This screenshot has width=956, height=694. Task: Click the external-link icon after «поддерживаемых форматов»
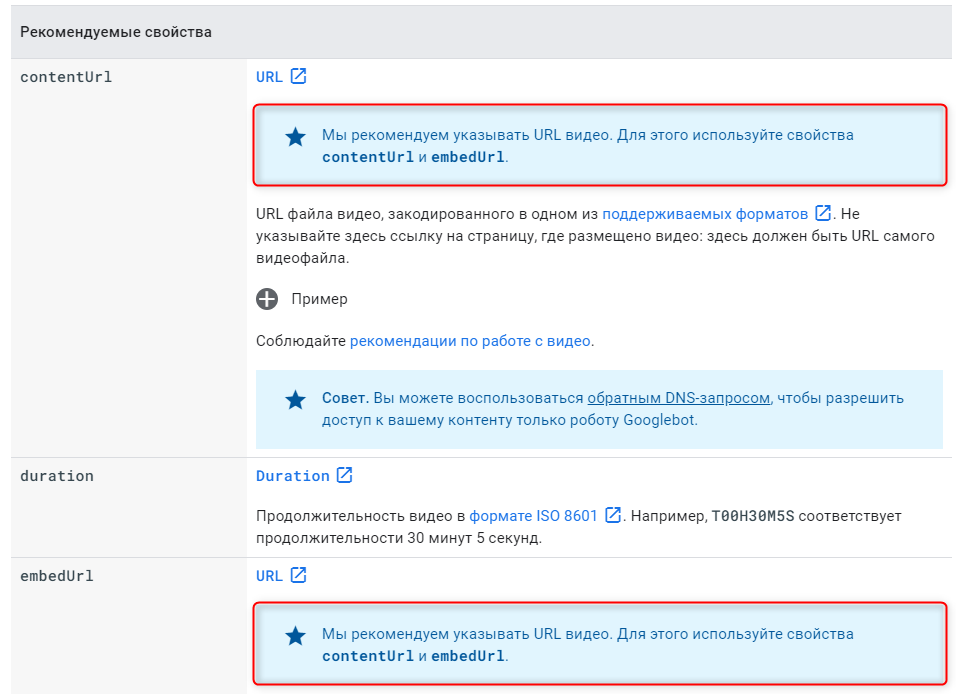click(823, 213)
